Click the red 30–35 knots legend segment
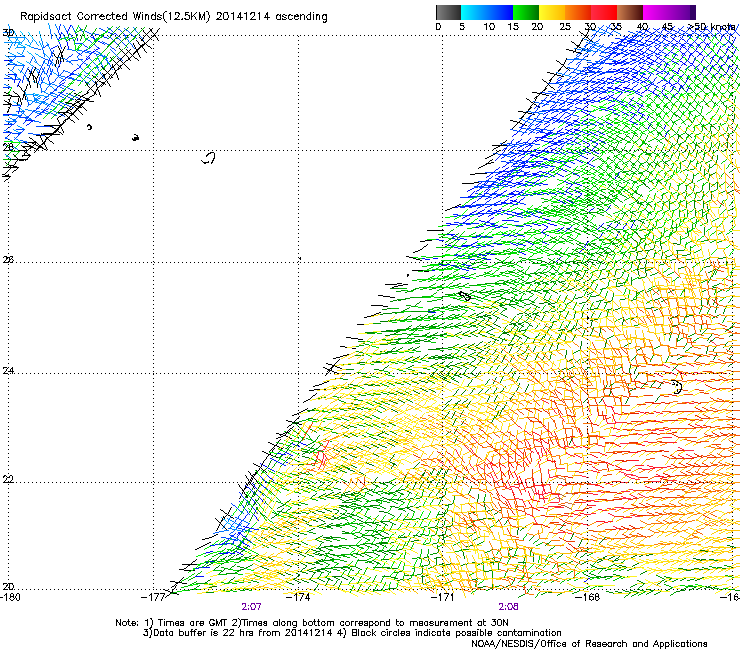Screen dimensions: 740x650 tap(604, 12)
